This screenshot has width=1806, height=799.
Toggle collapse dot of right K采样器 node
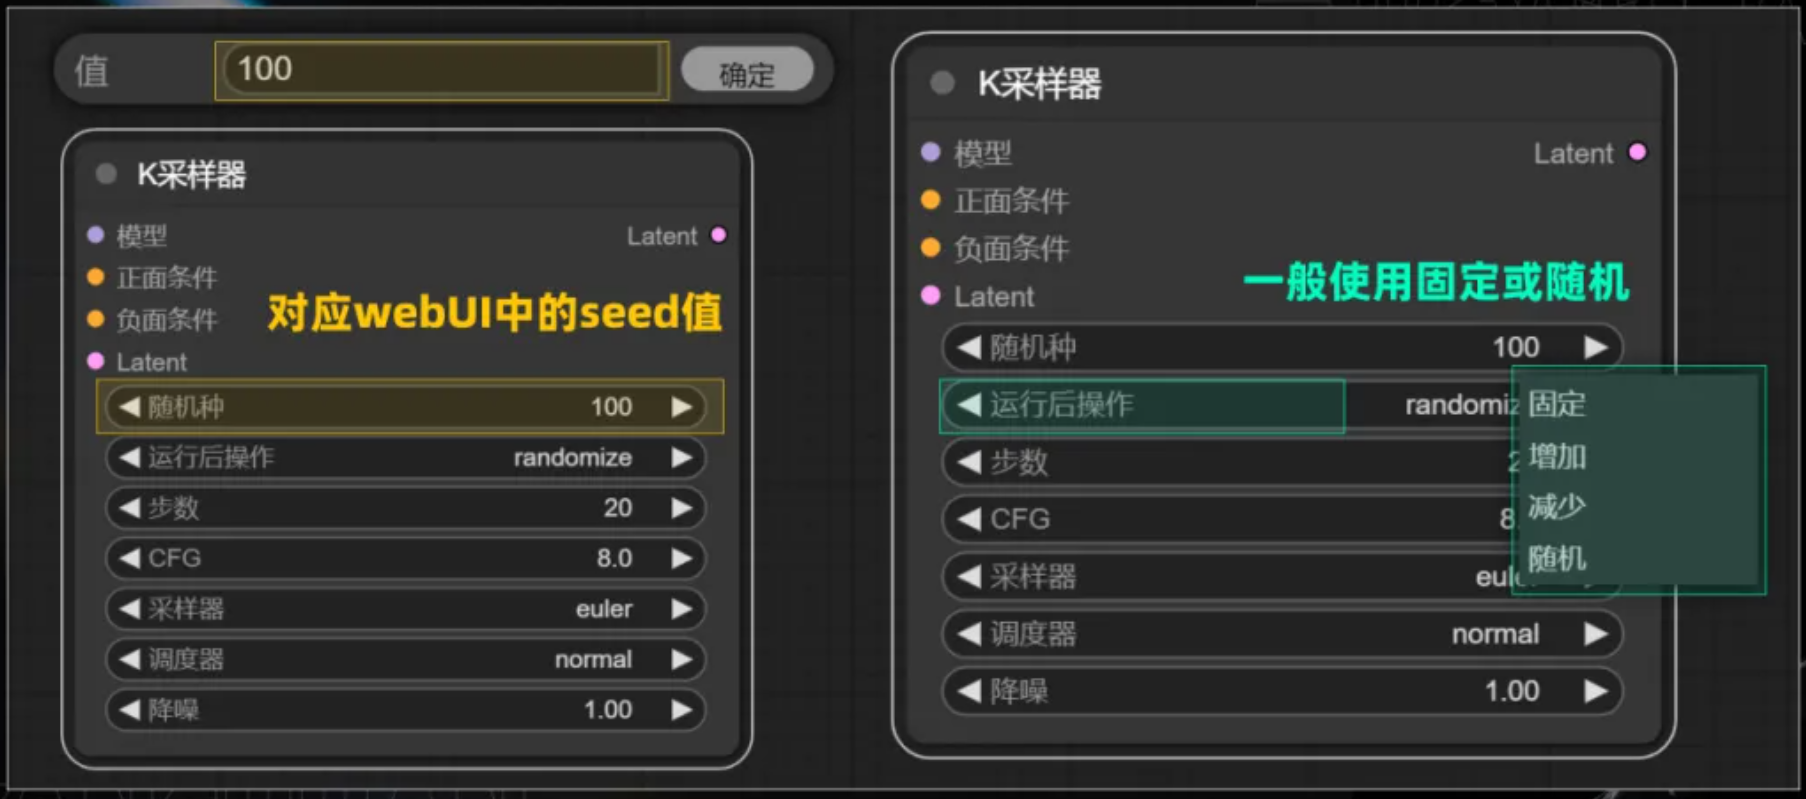point(942,83)
